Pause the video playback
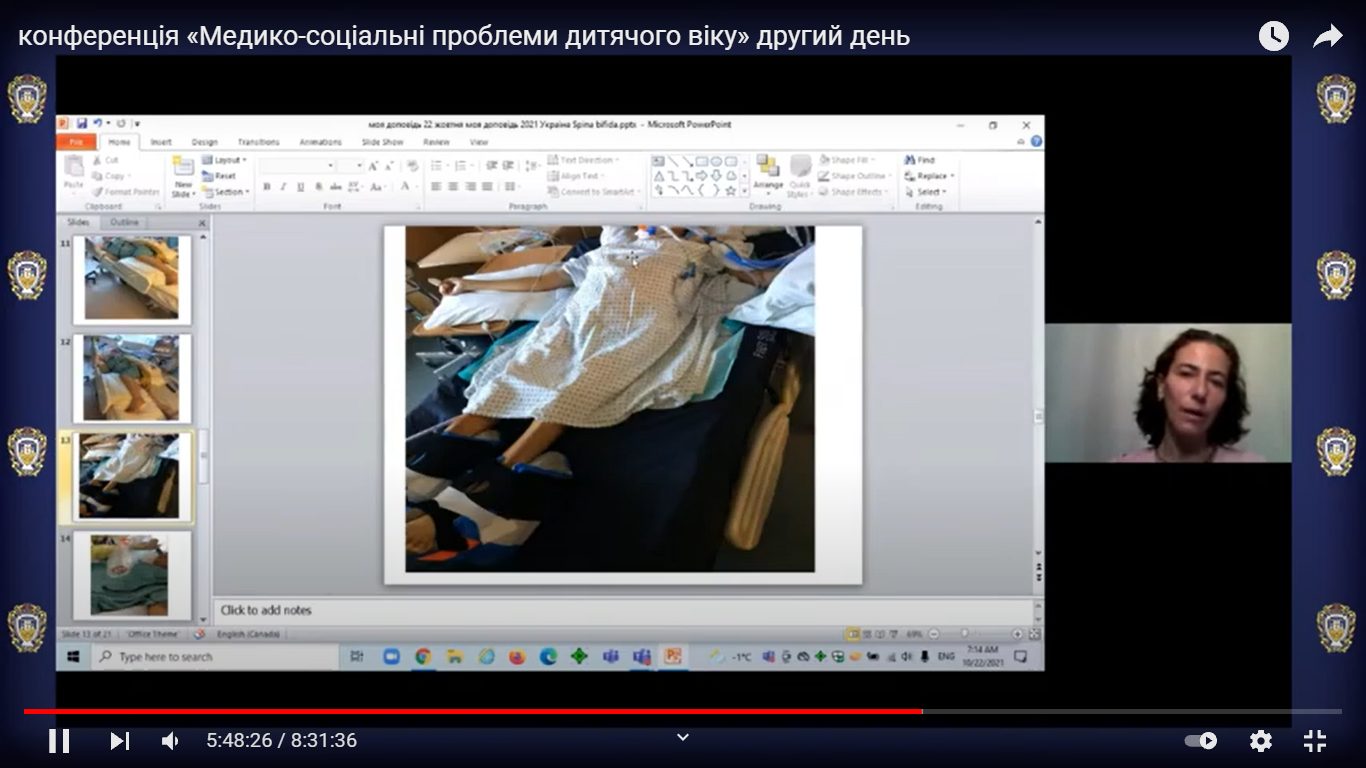Viewport: 1366px width, 768px height. (x=59, y=741)
